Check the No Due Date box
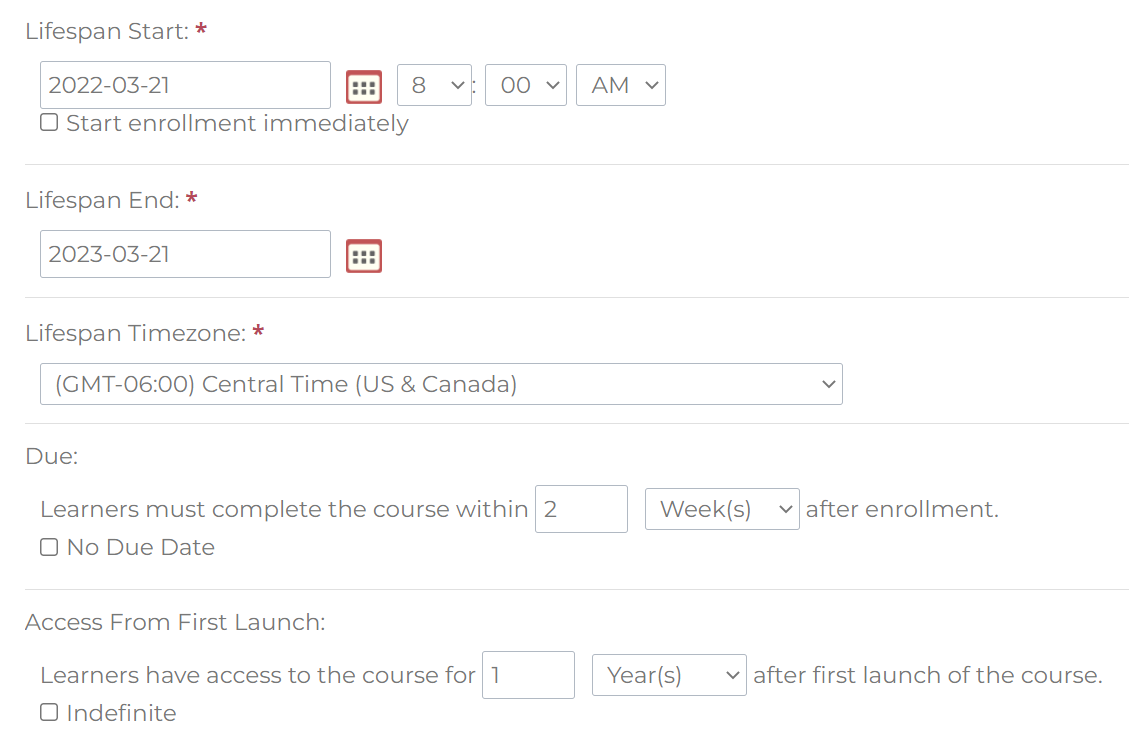Image resolution: width=1129 pixels, height=739 pixels. [49, 547]
